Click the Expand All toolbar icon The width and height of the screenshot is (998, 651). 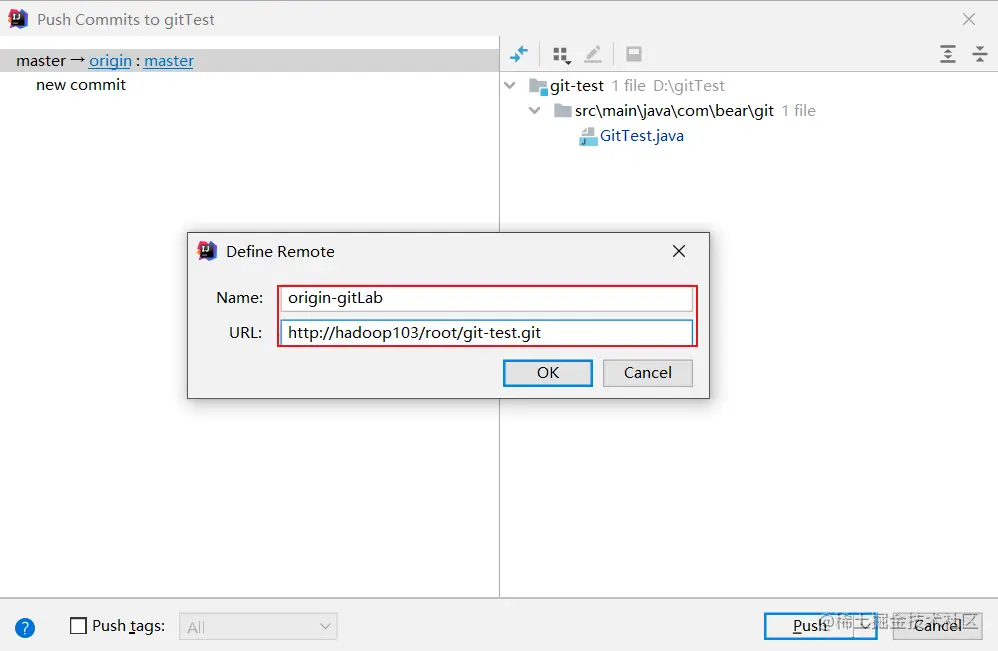[x=948, y=54]
